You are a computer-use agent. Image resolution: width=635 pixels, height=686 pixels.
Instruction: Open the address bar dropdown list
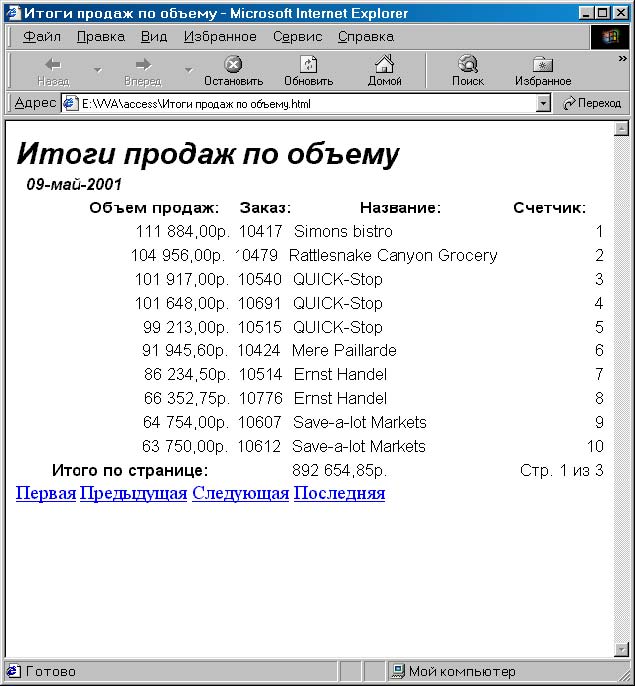point(543,103)
